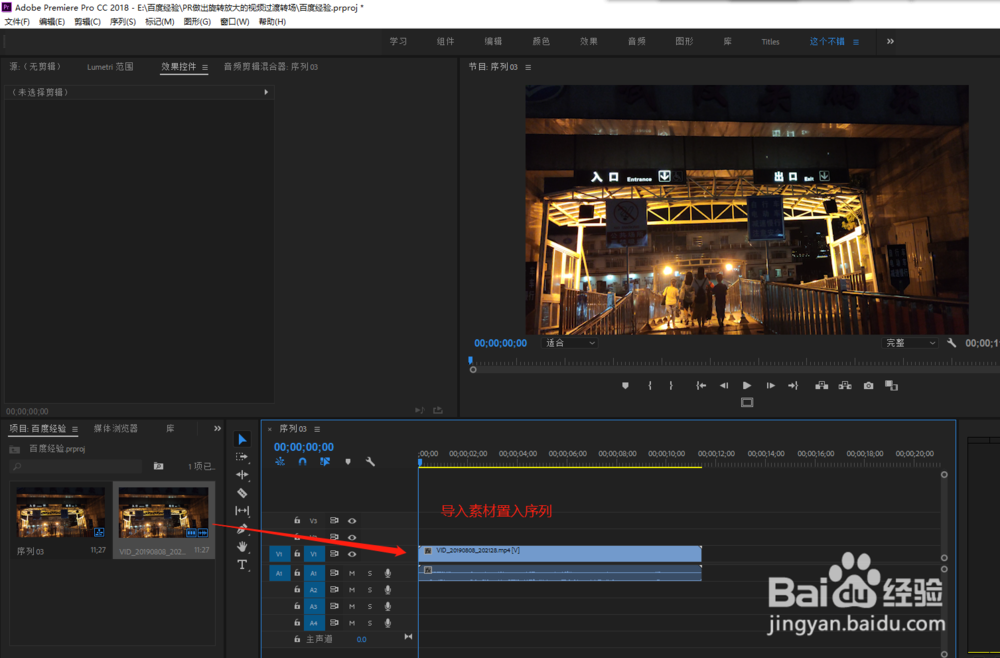Open 窗口(W) menu
The image size is (1000, 658).
[235, 22]
